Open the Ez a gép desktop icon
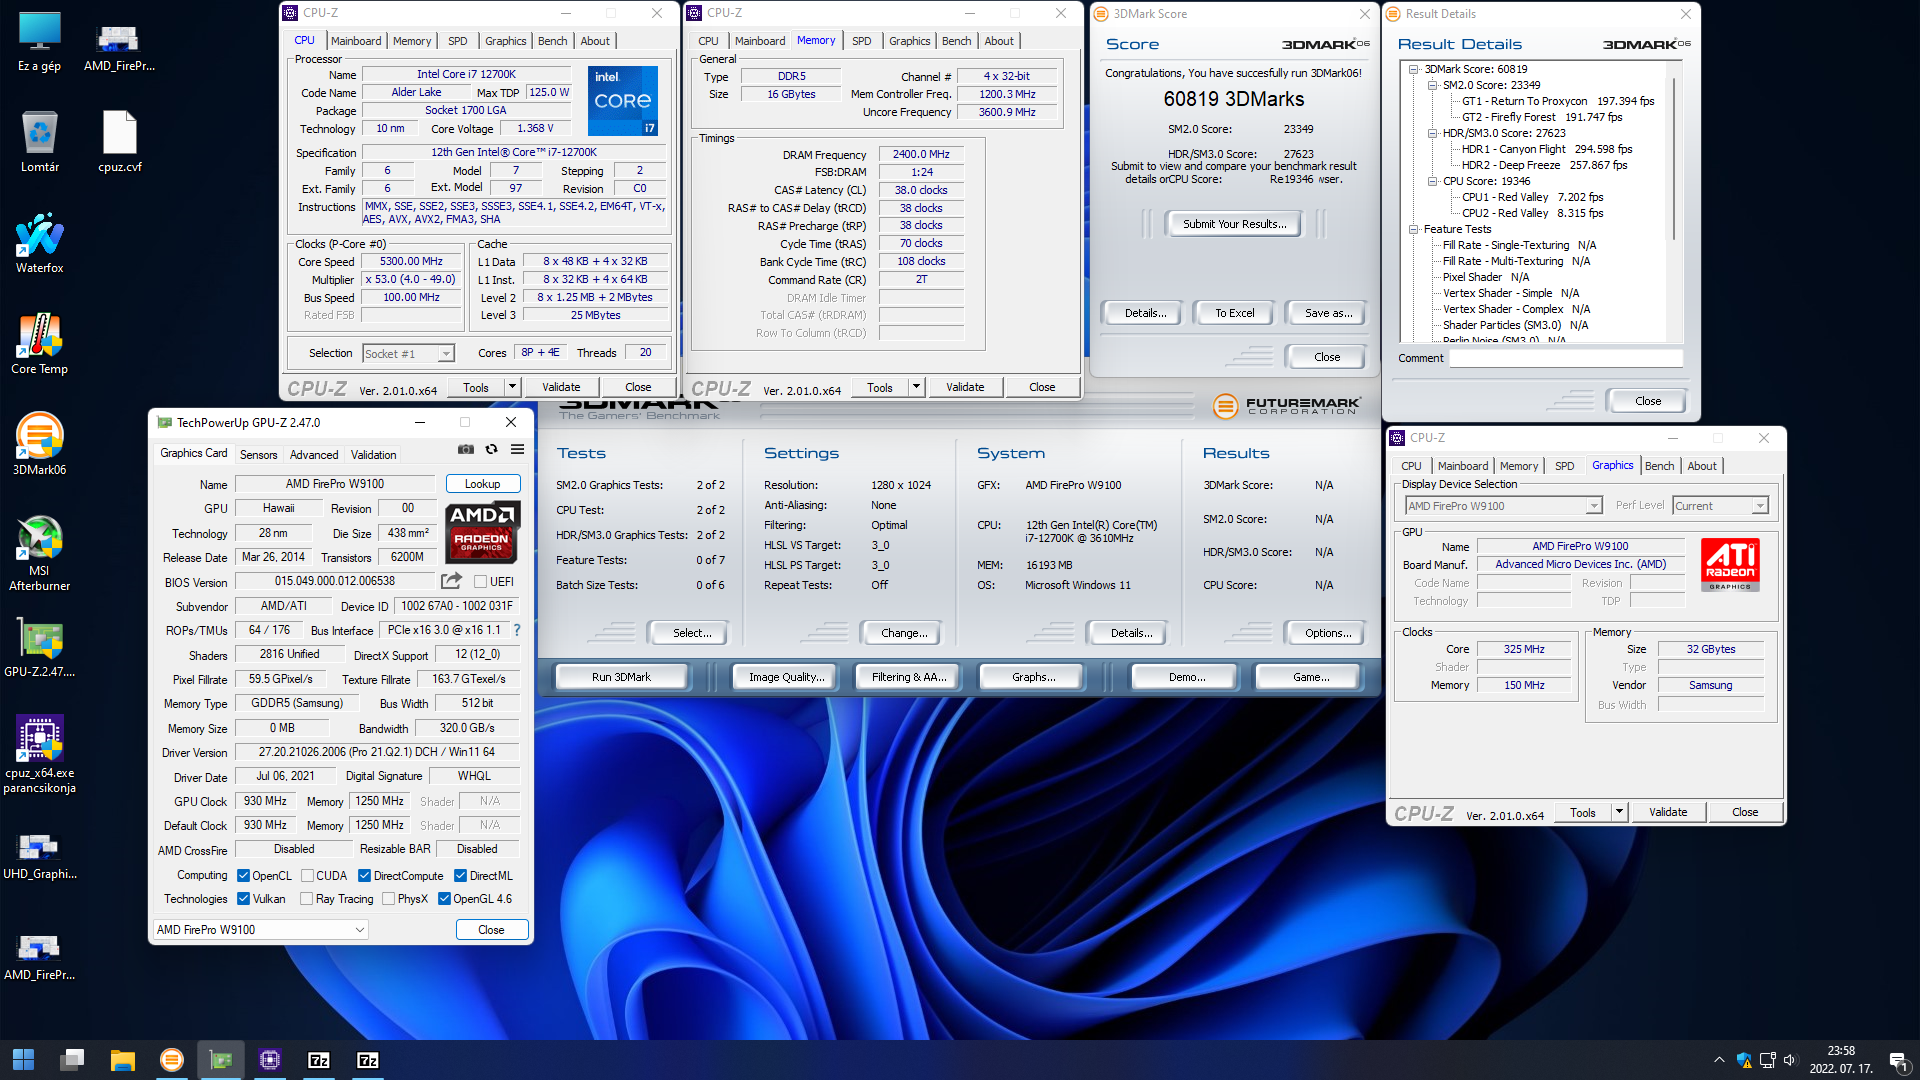The width and height of the screenshot is (1920, 1080). coord(39,42)
